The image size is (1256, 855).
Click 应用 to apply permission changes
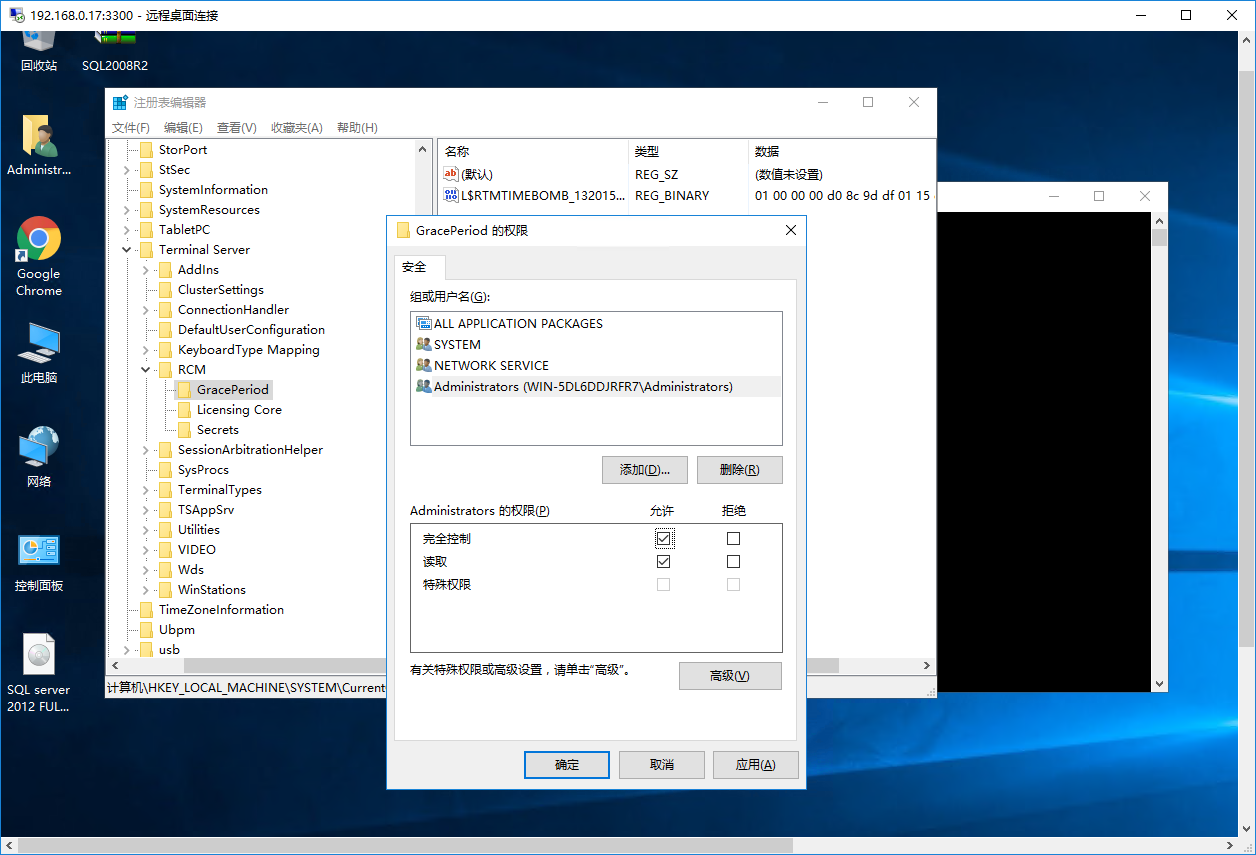click(755, 764)
